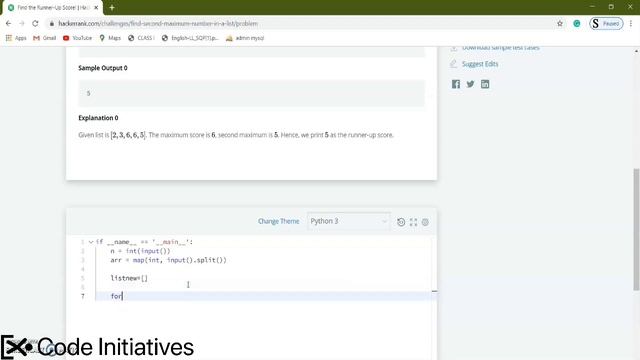Viewport: 640px width, 360px height.
Task: Click the address bar URL
Action: [158, 24]
